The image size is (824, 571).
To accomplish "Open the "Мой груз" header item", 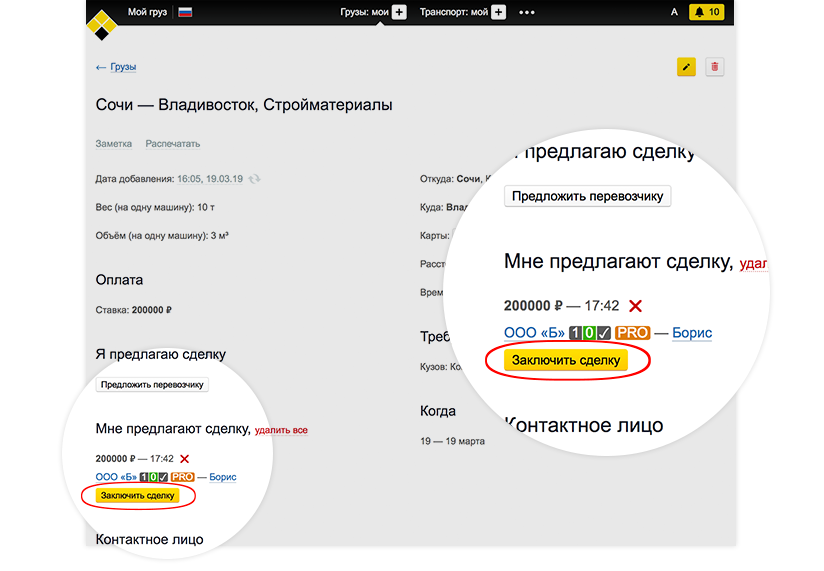I will click(148, 12).
